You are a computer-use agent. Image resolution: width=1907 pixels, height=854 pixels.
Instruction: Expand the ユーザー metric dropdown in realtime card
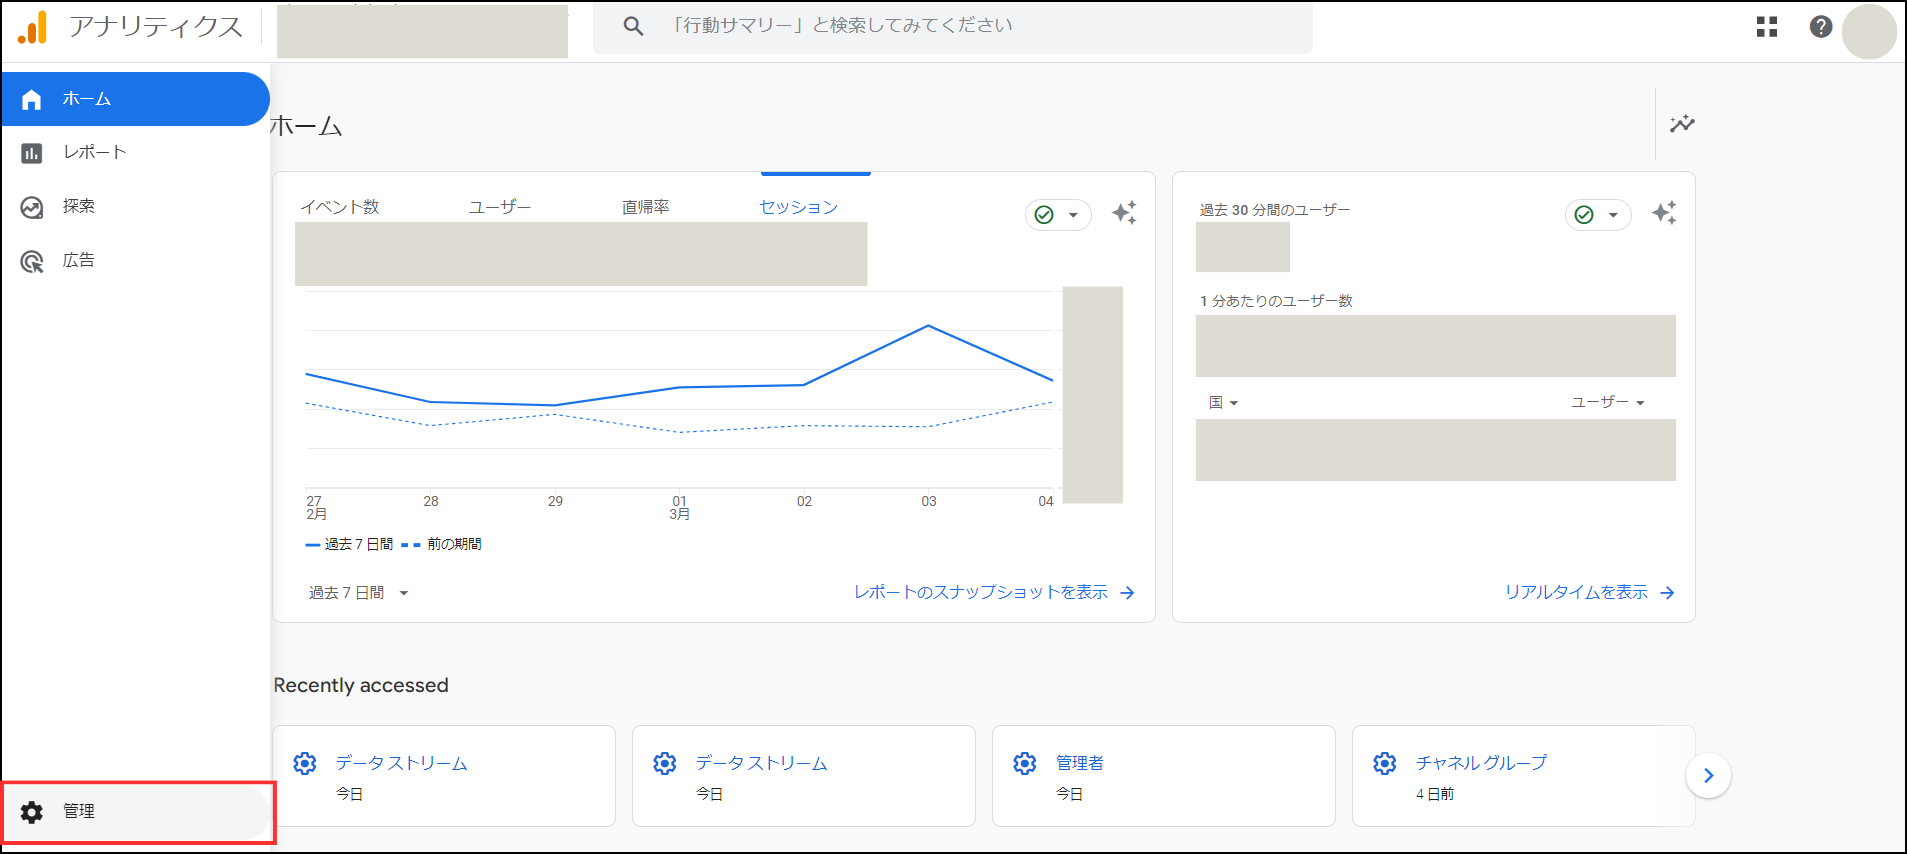click(x=1608, y=402)
